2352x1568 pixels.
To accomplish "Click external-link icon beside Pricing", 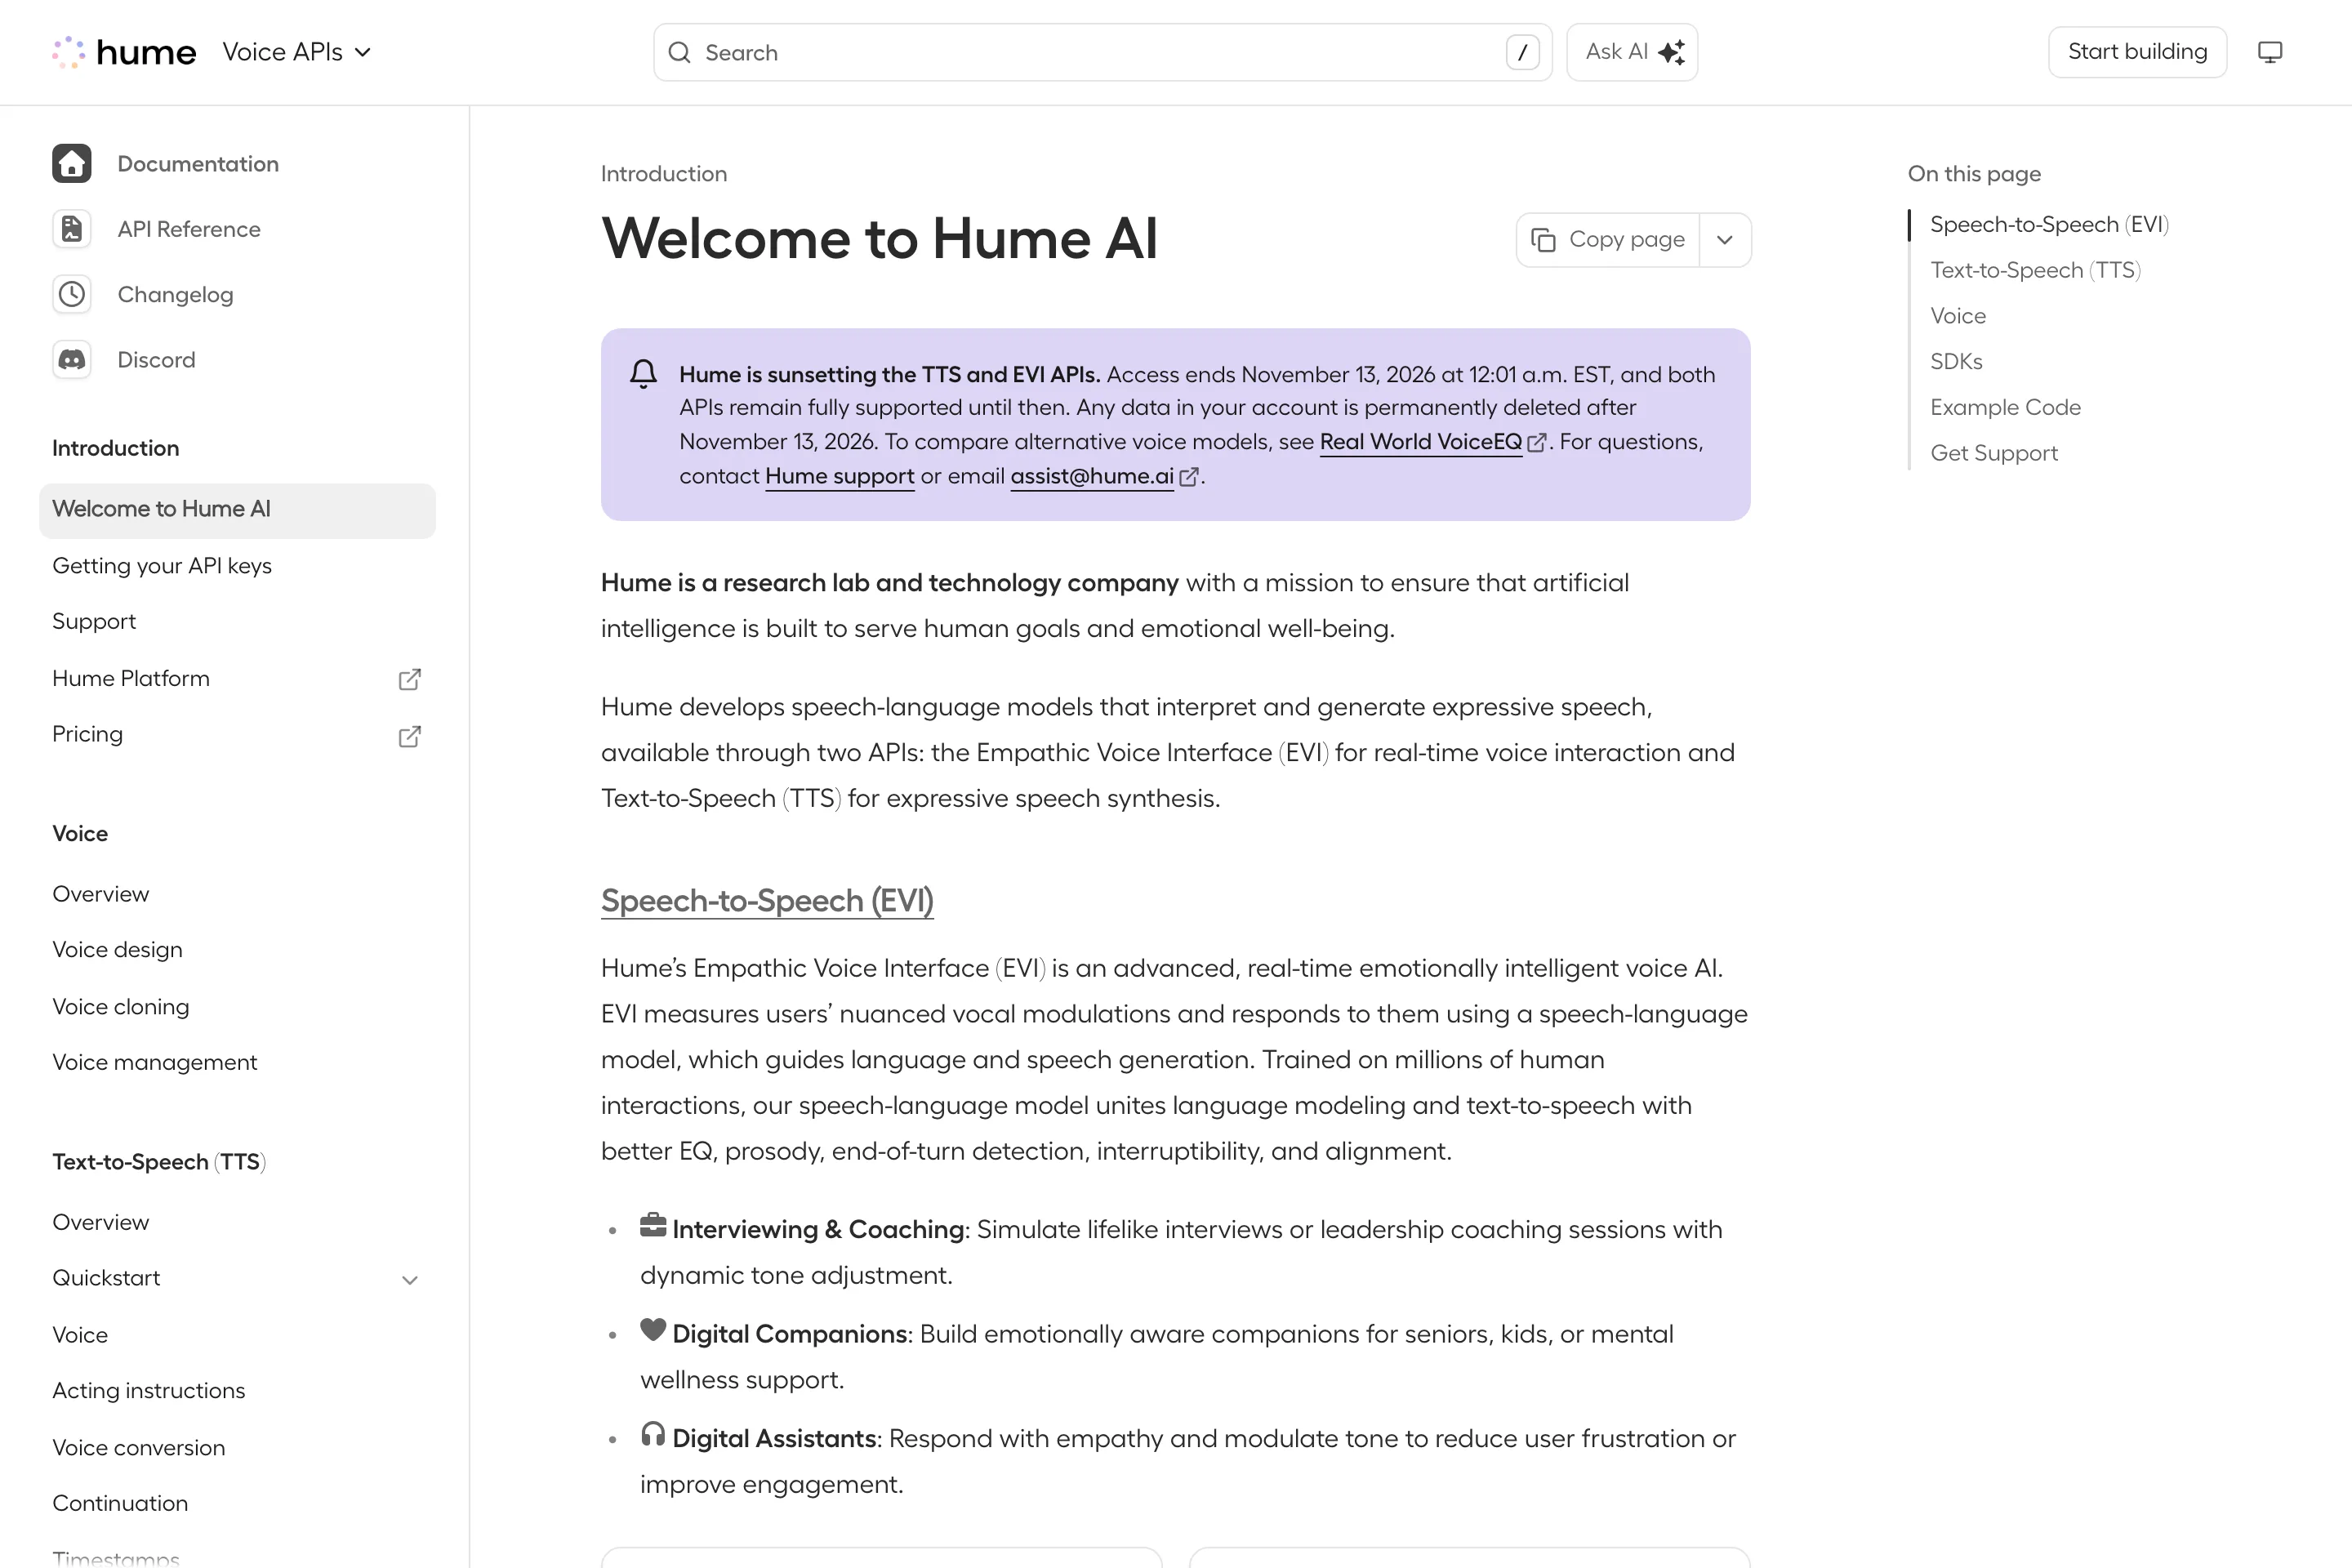I will pyautogui.click(x=410, y=737).
